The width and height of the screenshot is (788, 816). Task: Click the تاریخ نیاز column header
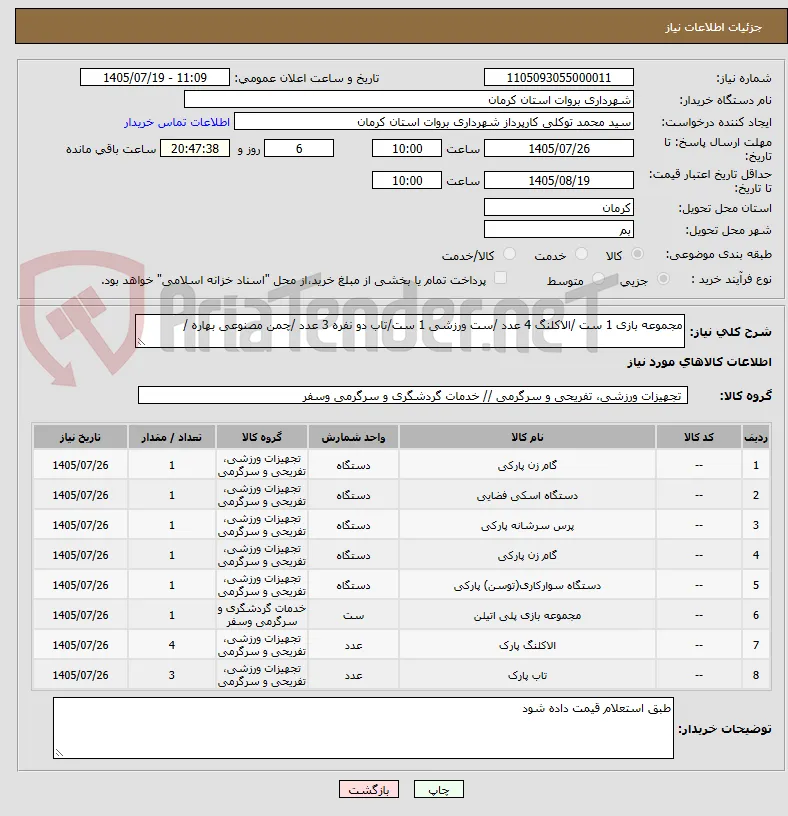[x=80, y=437]
